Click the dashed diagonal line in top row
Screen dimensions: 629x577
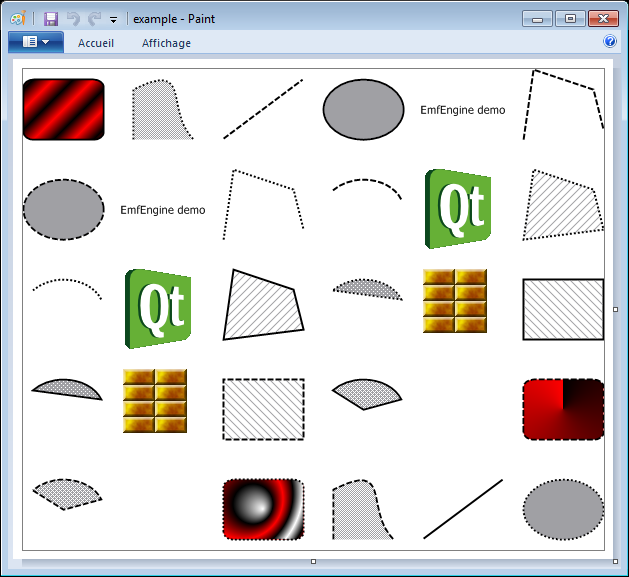[x=263, y=109]
